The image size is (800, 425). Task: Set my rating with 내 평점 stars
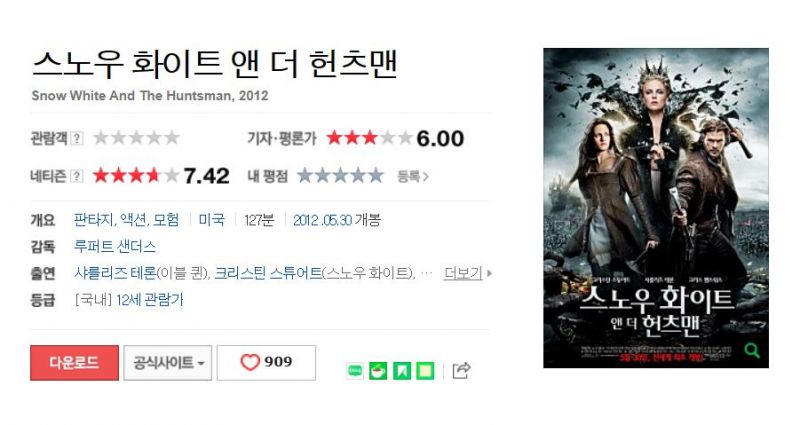pyautogui.click(x=340, y=176)
